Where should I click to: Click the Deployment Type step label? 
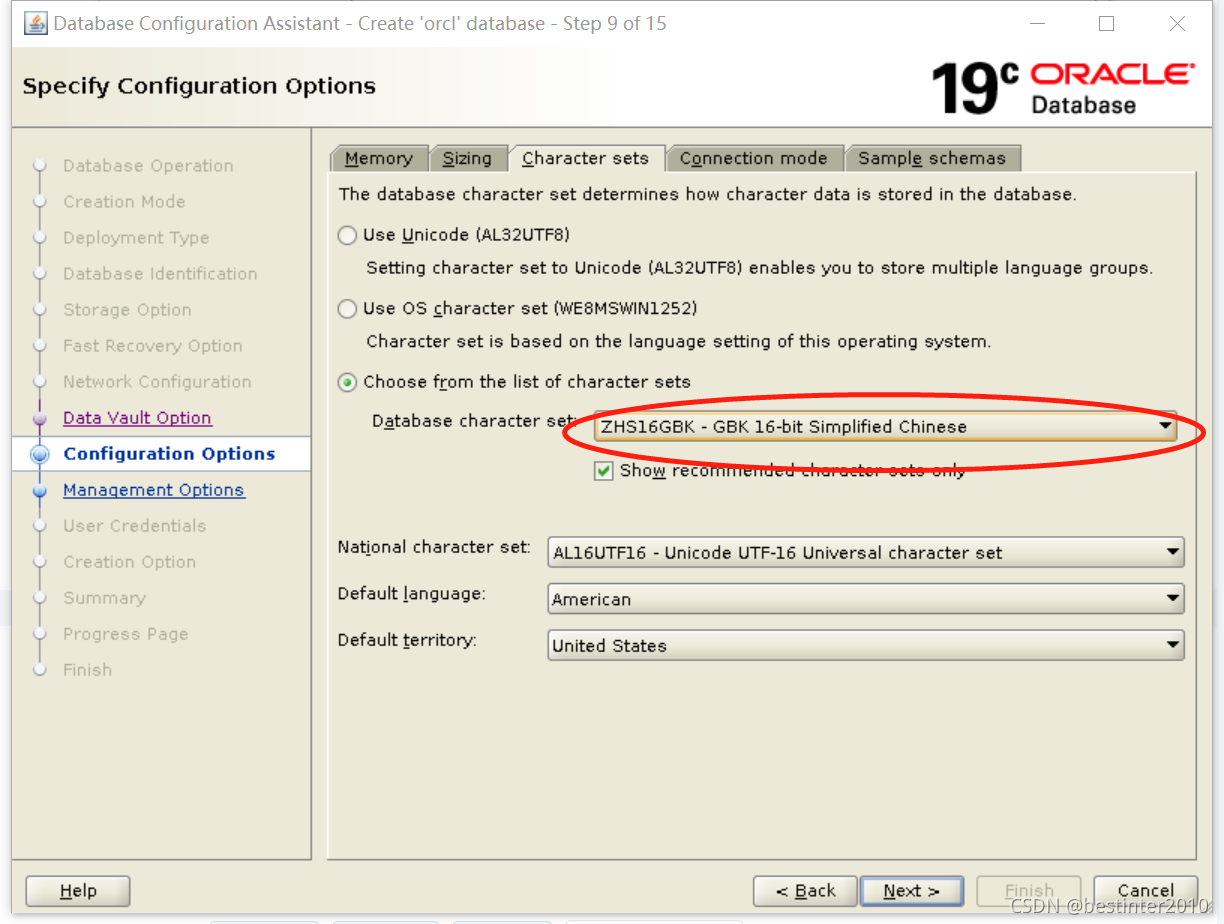pos(136,238)
